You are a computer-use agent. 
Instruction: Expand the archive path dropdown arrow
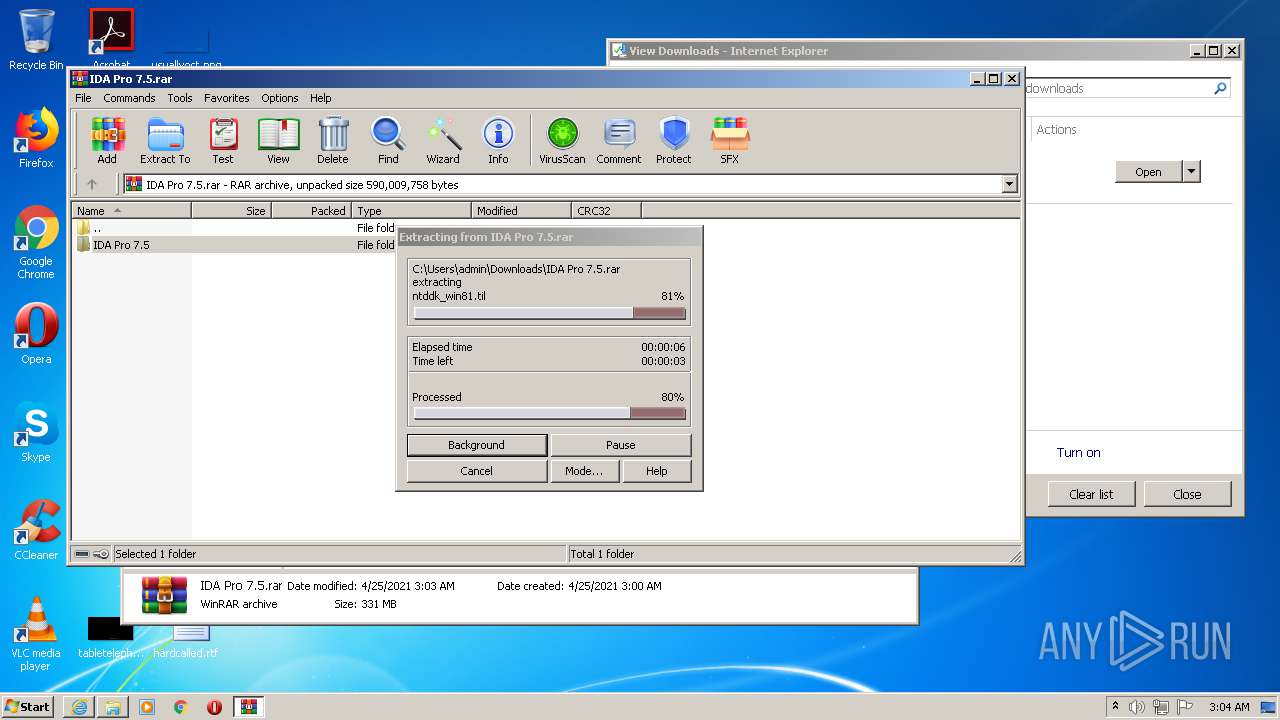coord(1009,184)
